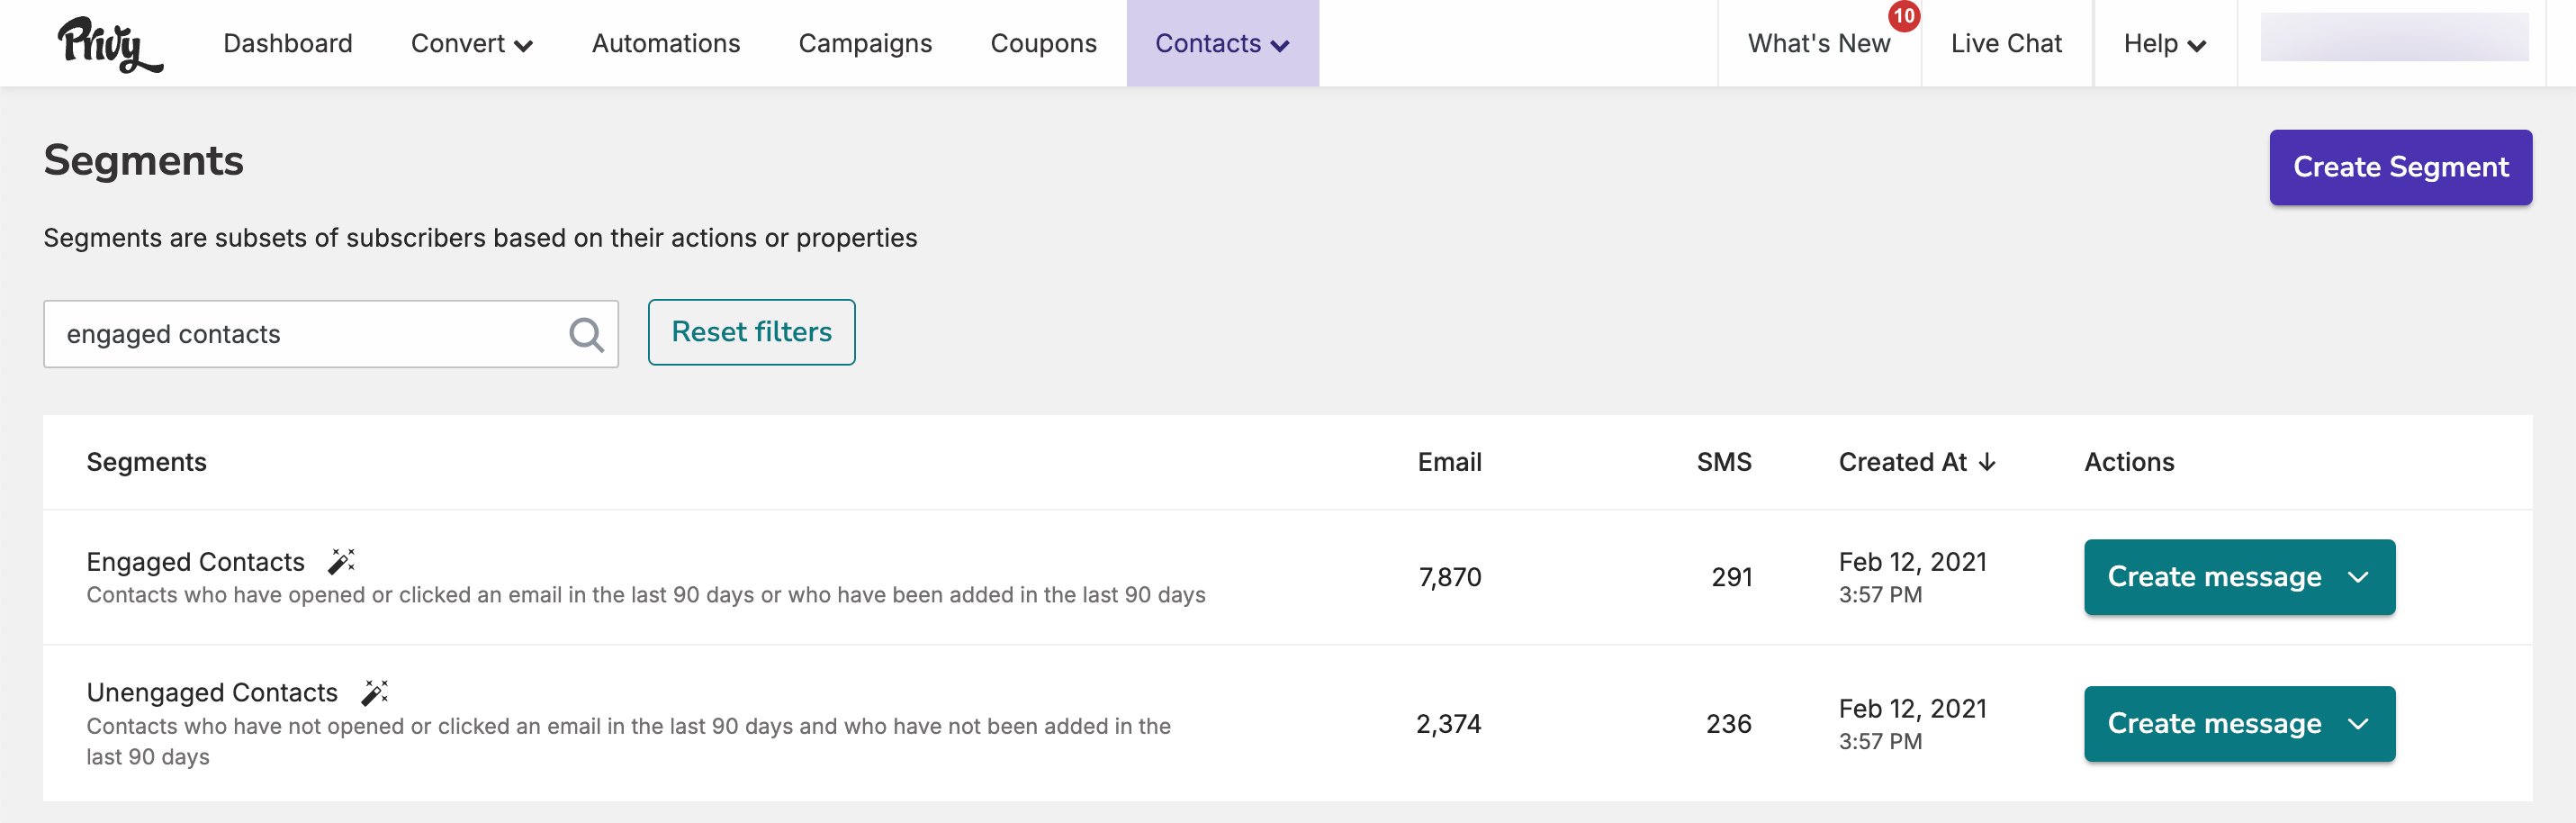Expand Create message chevron for Engaged Contacts
2576x823 pixels.
tap(2358, 577)
